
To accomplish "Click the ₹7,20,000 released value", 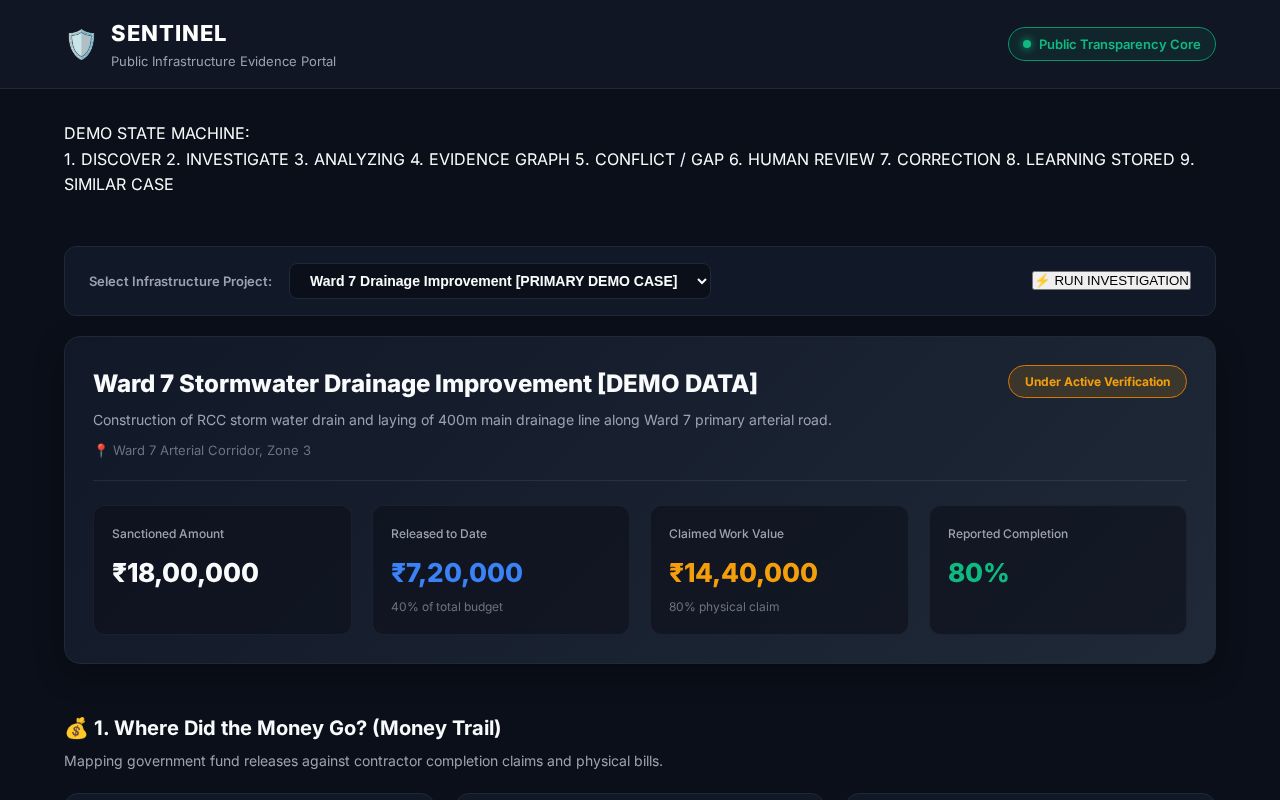I will 457,573.
